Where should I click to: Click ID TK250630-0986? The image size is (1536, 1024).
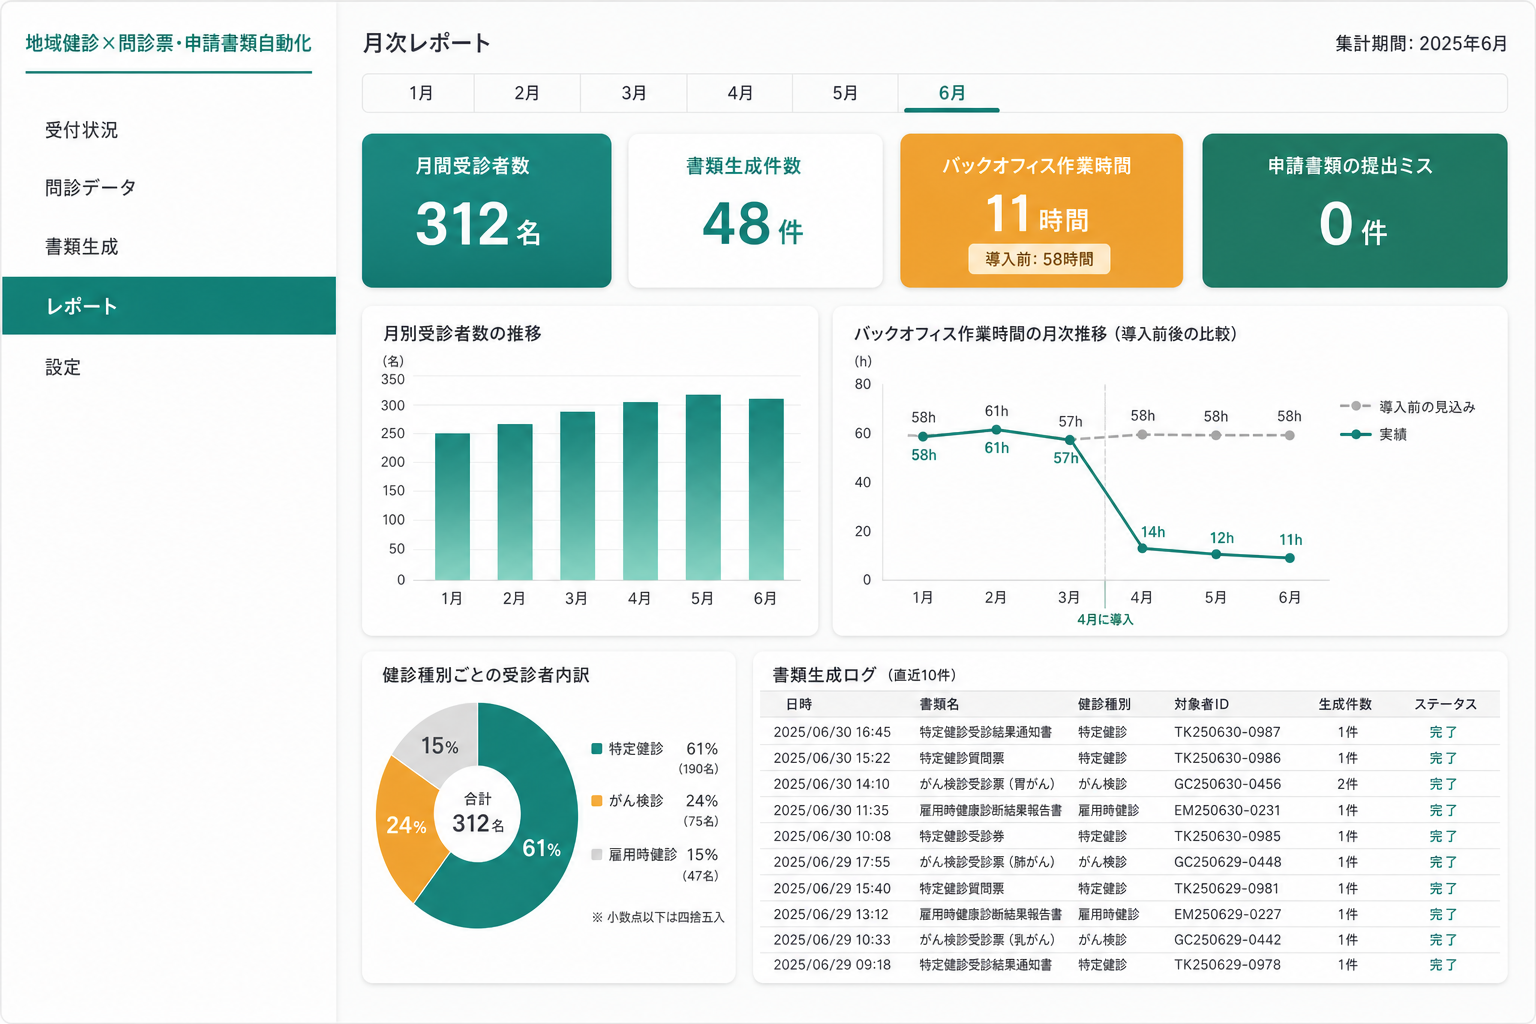[1227, 758]
